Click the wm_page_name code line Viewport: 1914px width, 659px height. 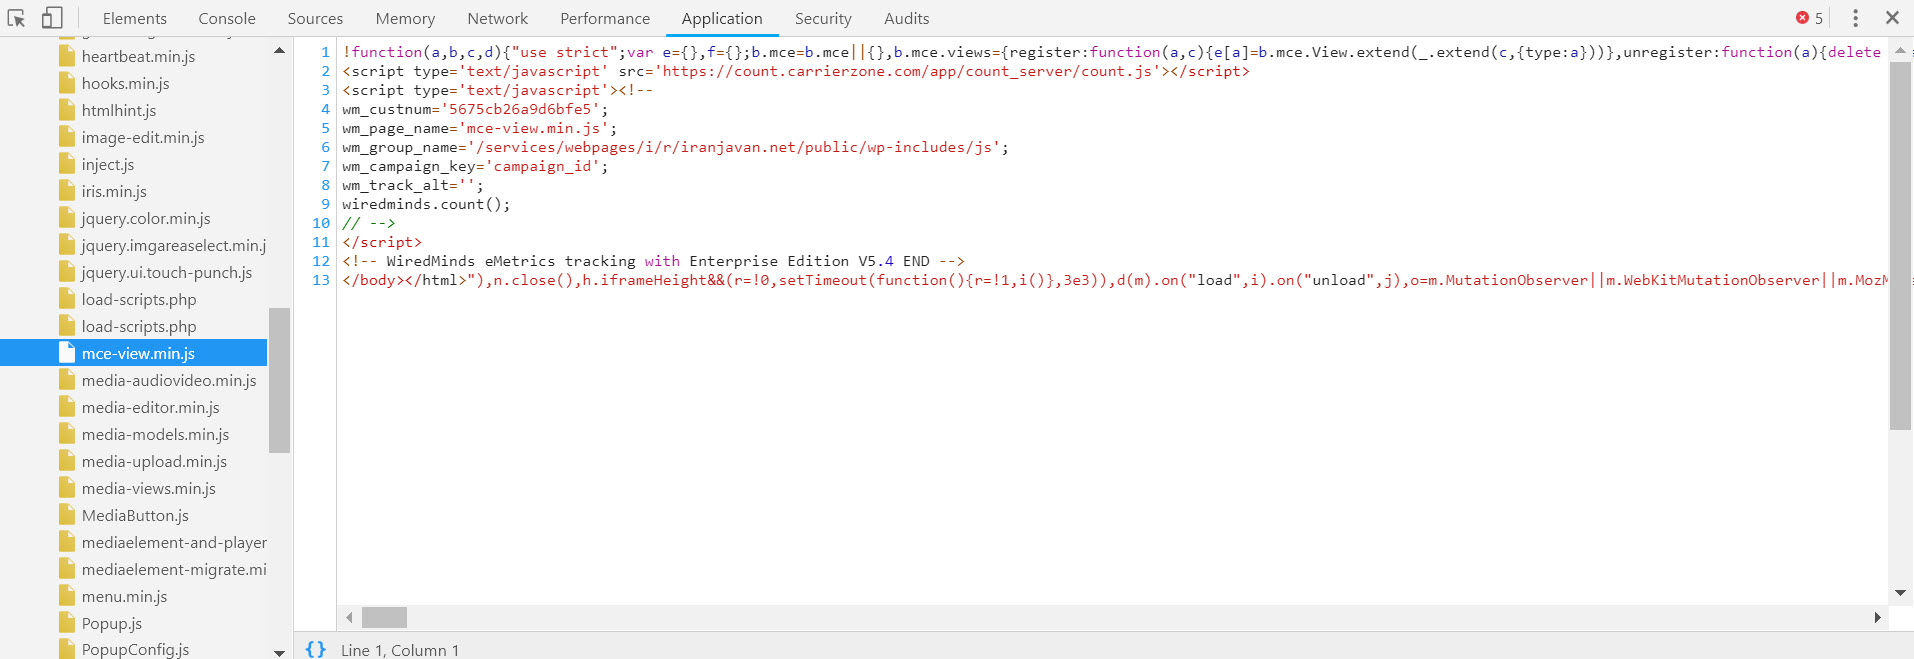tap(479, 128)
